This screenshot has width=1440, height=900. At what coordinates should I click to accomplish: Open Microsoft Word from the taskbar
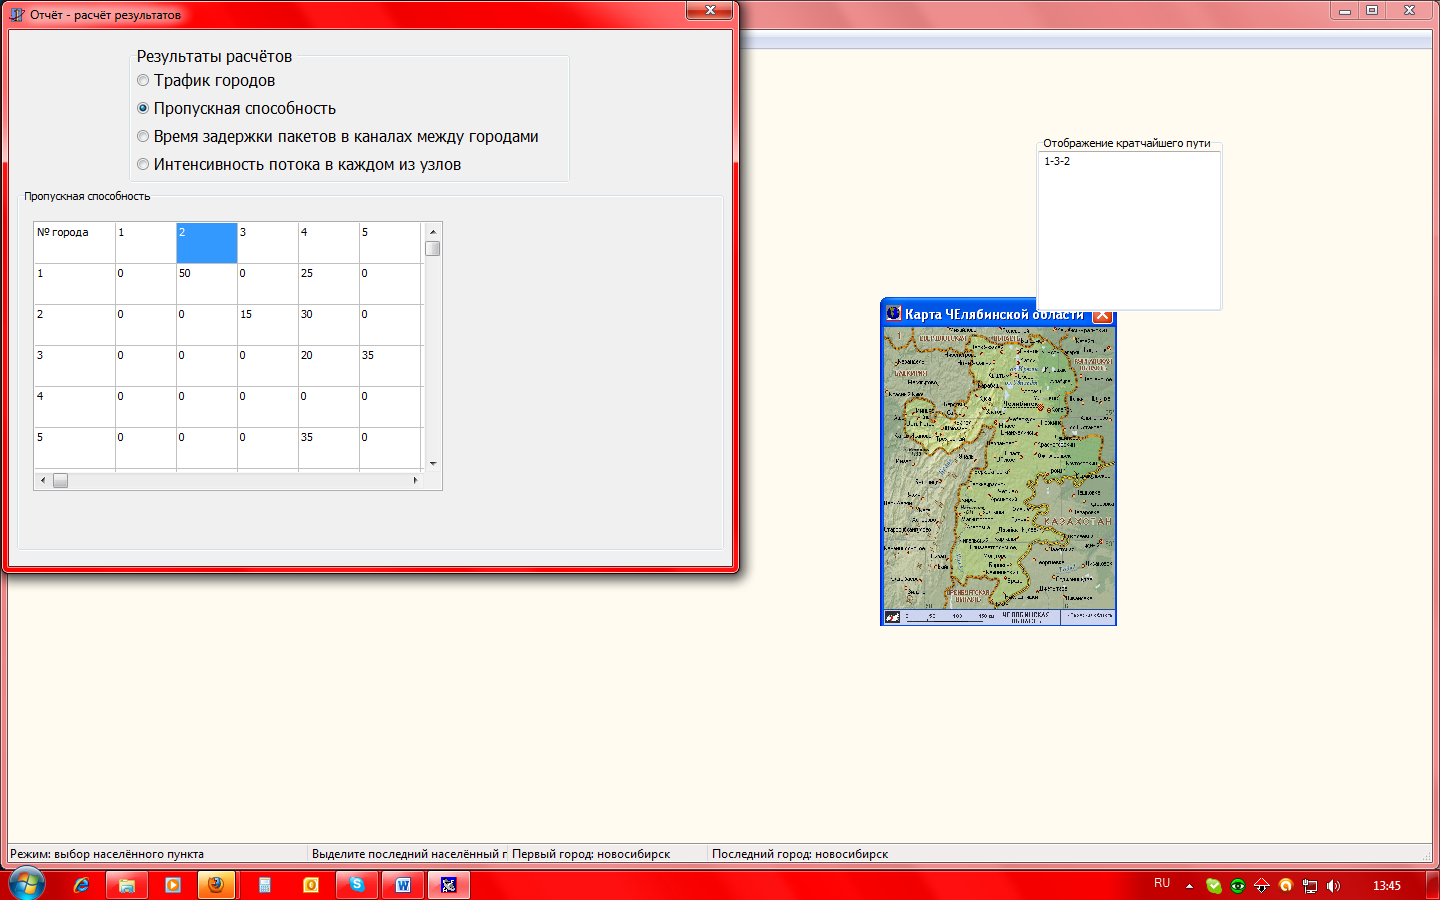point(403,885)
